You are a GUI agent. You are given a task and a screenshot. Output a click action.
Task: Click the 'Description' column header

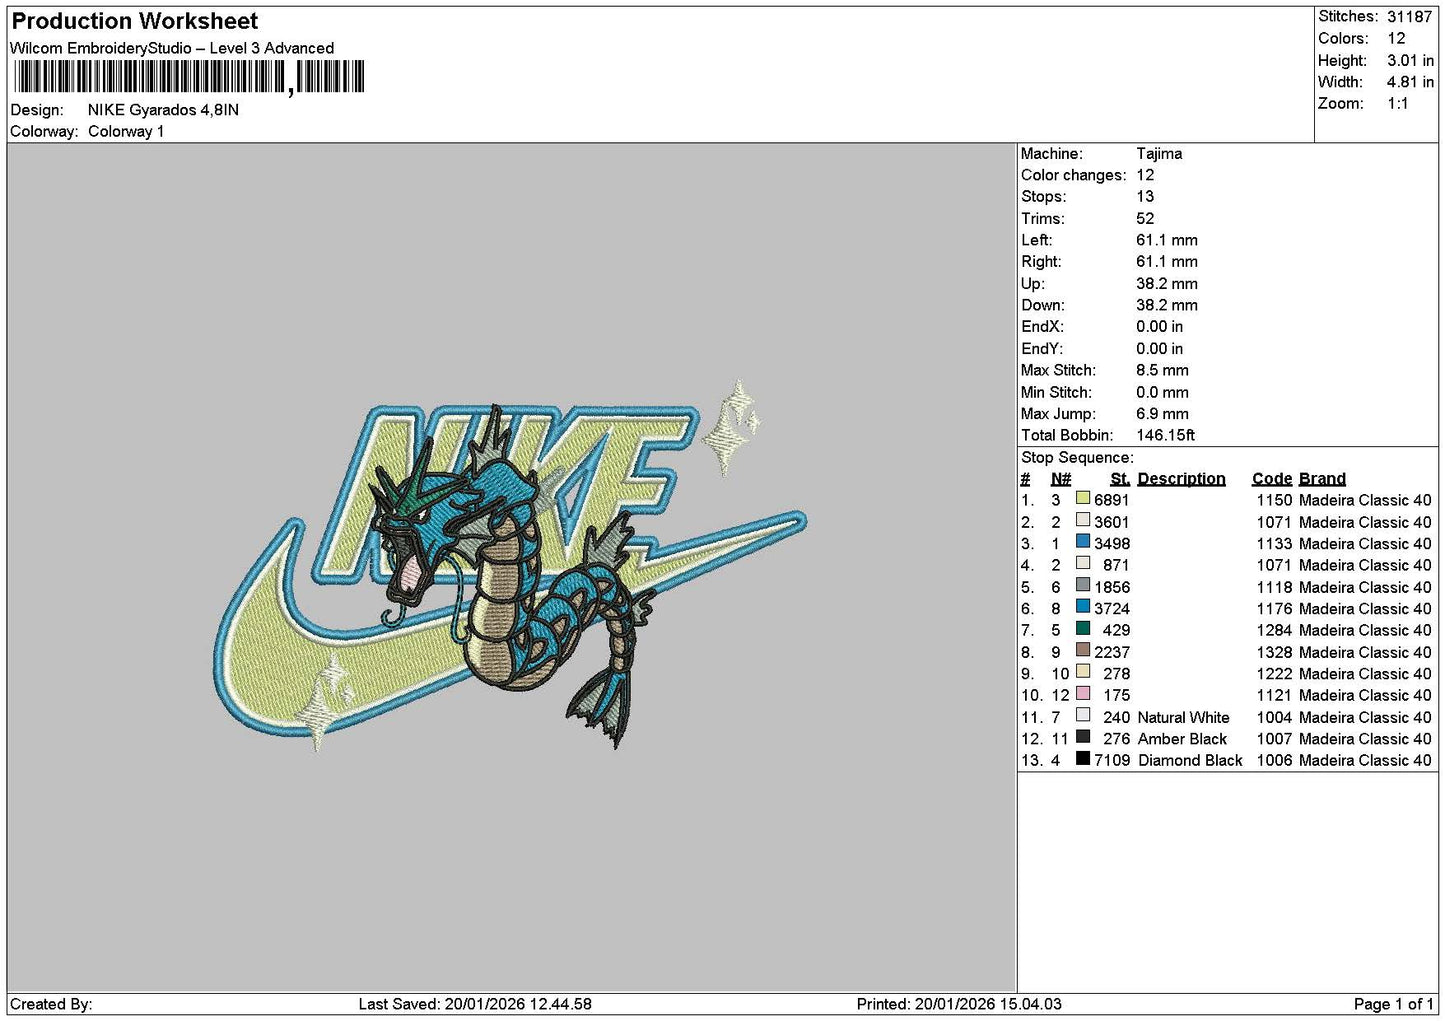(x=1181, y=479)
